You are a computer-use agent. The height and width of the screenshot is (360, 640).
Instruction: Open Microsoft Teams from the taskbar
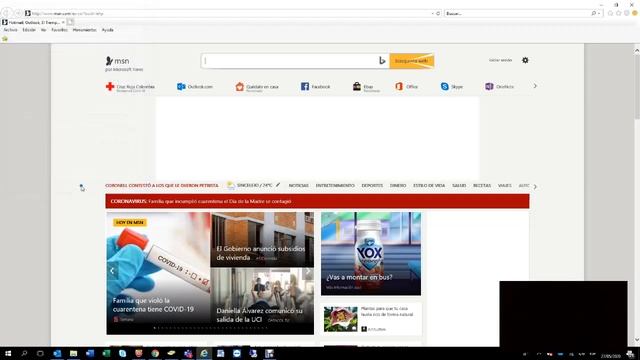188,353
